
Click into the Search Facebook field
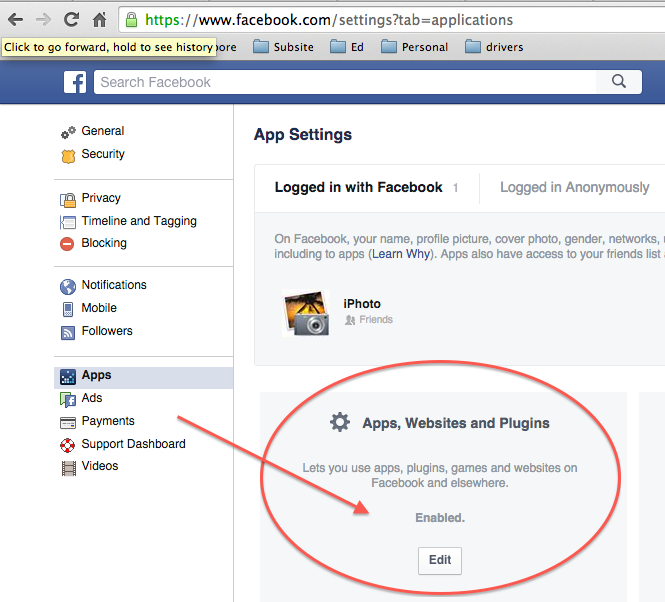tap(344, 82)
